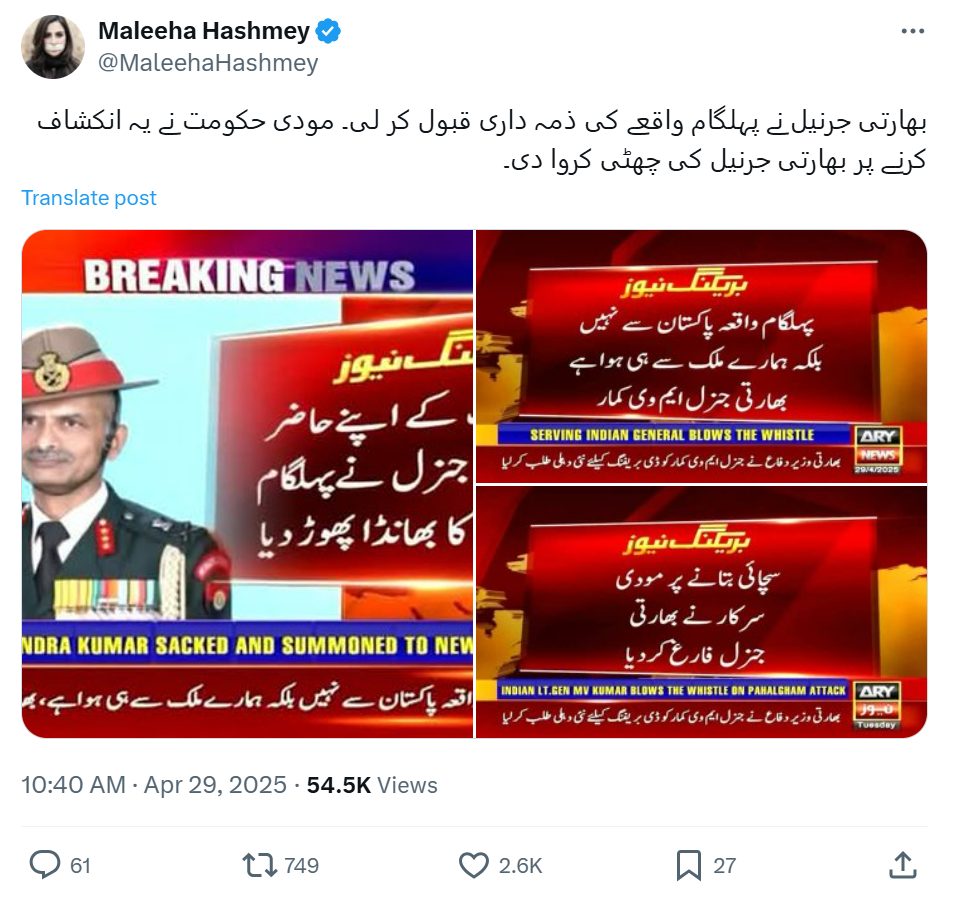Click the @MaleehaHashmey handle
Image resolution: width=953 pixels, height=902 pixels.
(208, 63)
